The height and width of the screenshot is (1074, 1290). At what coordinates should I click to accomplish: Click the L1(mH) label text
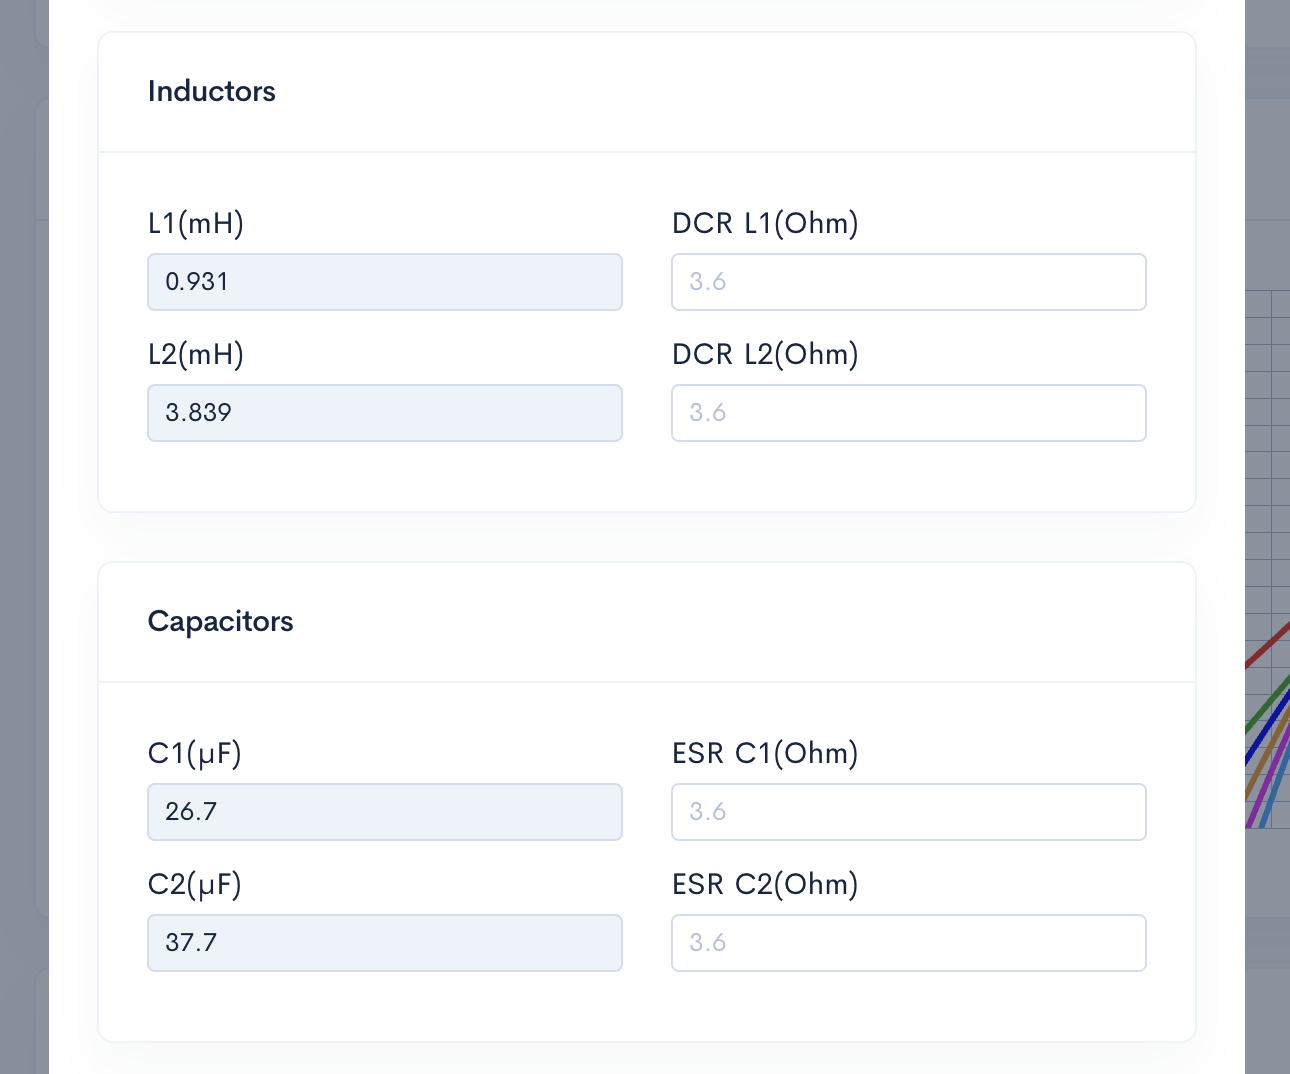(x=196, y=223)
